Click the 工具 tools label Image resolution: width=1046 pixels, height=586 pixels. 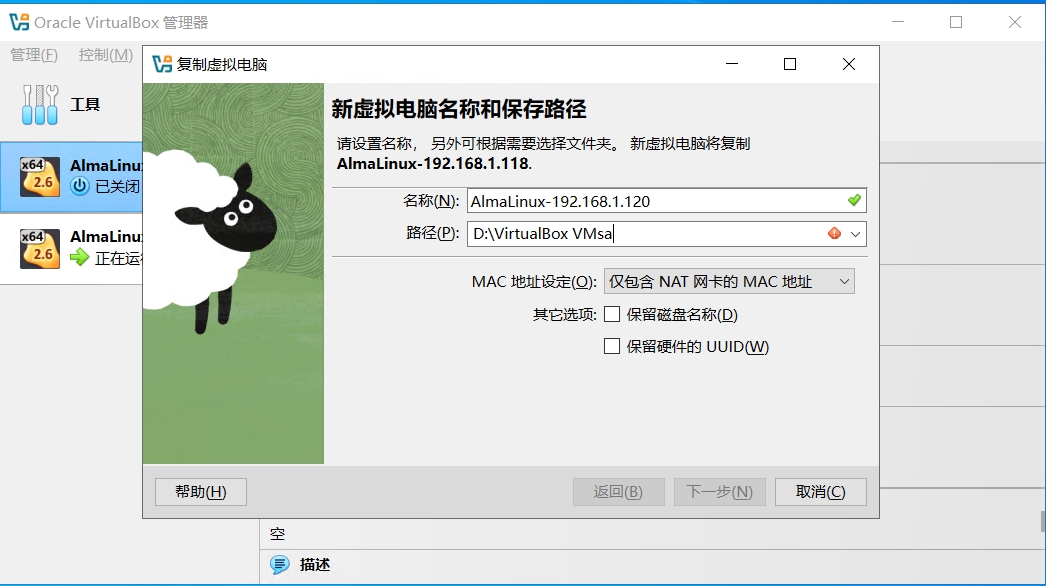pyautogui.click(x=85, y=105)
